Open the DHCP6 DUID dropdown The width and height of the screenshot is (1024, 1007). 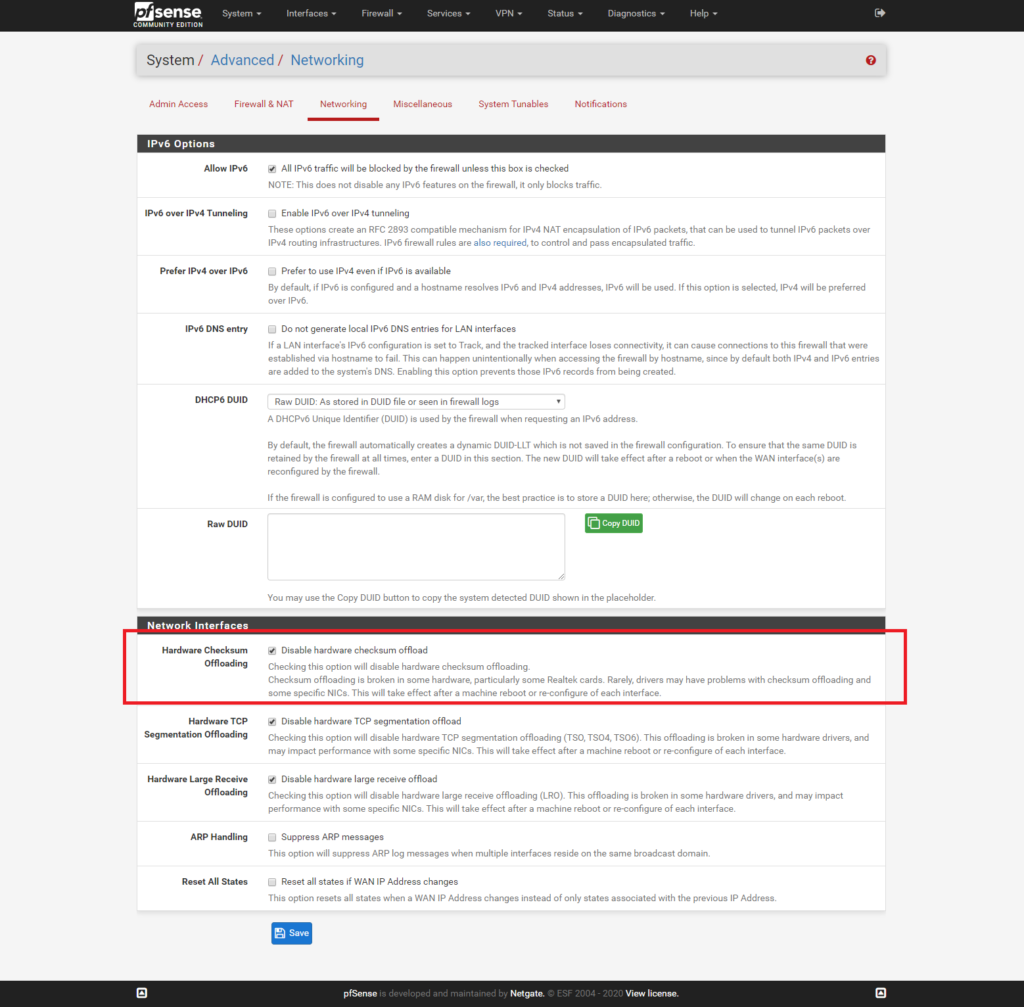(416, 402)
